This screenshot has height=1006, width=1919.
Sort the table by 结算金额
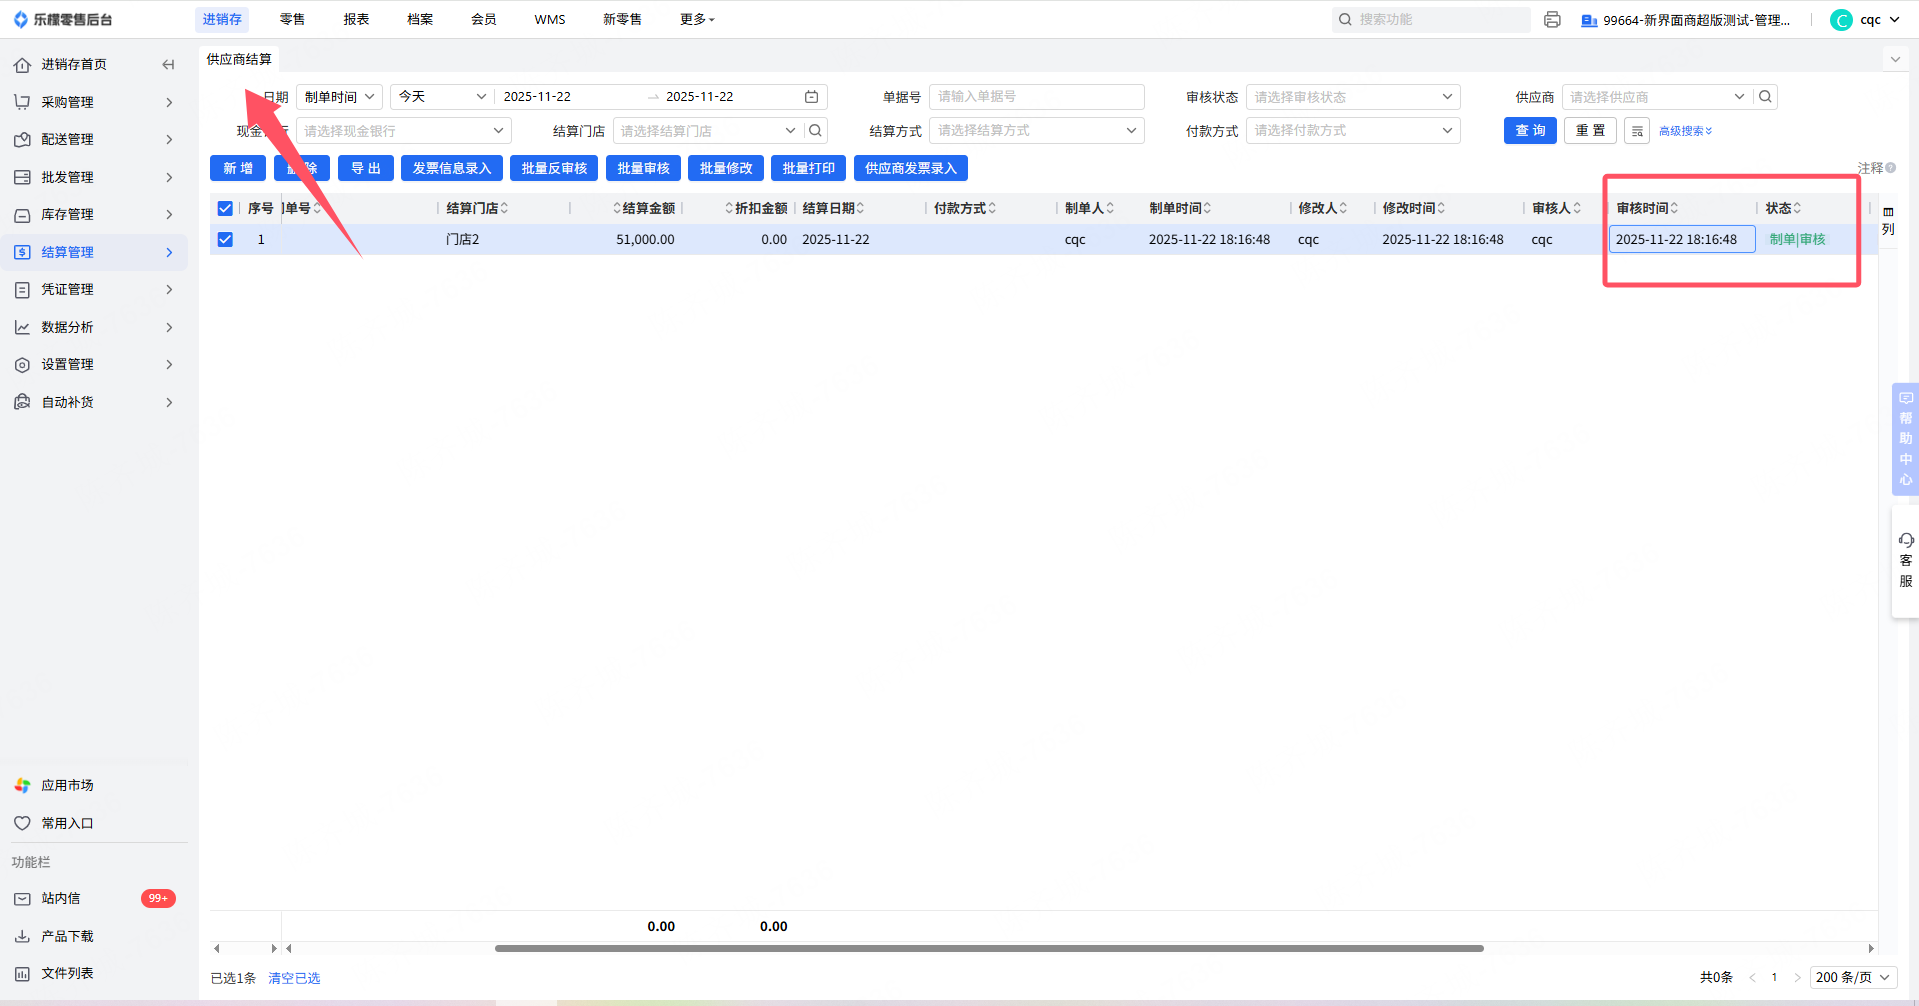coord(617,209)
